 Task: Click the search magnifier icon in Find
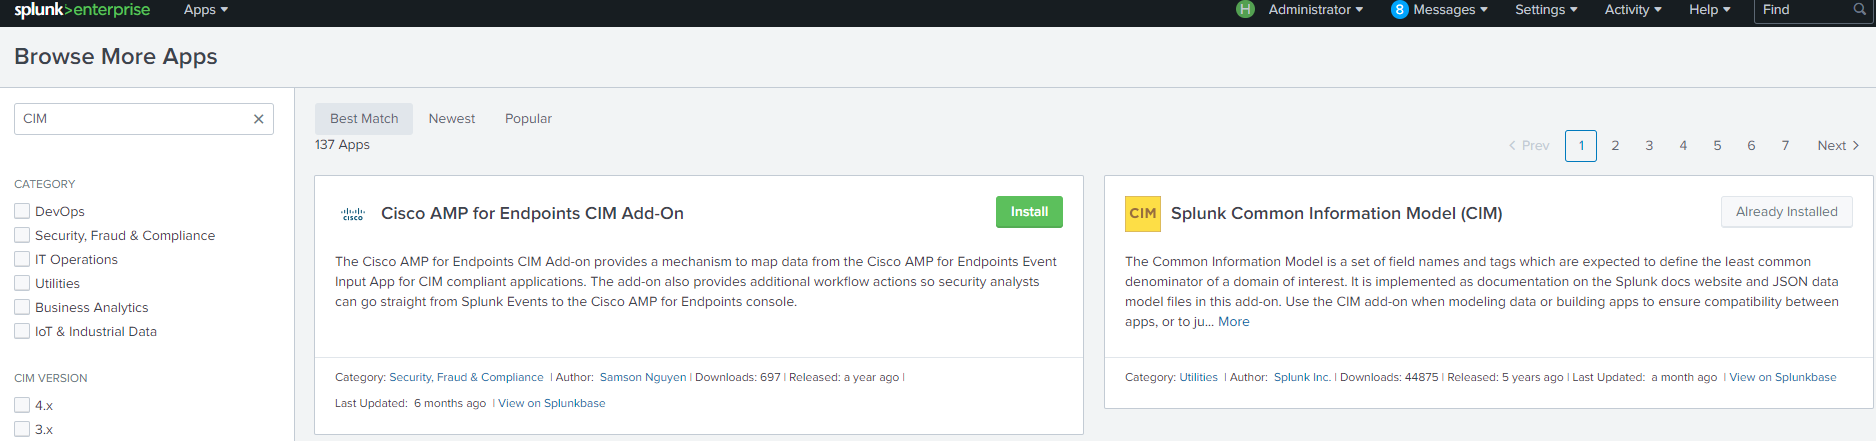point(1860,10)
